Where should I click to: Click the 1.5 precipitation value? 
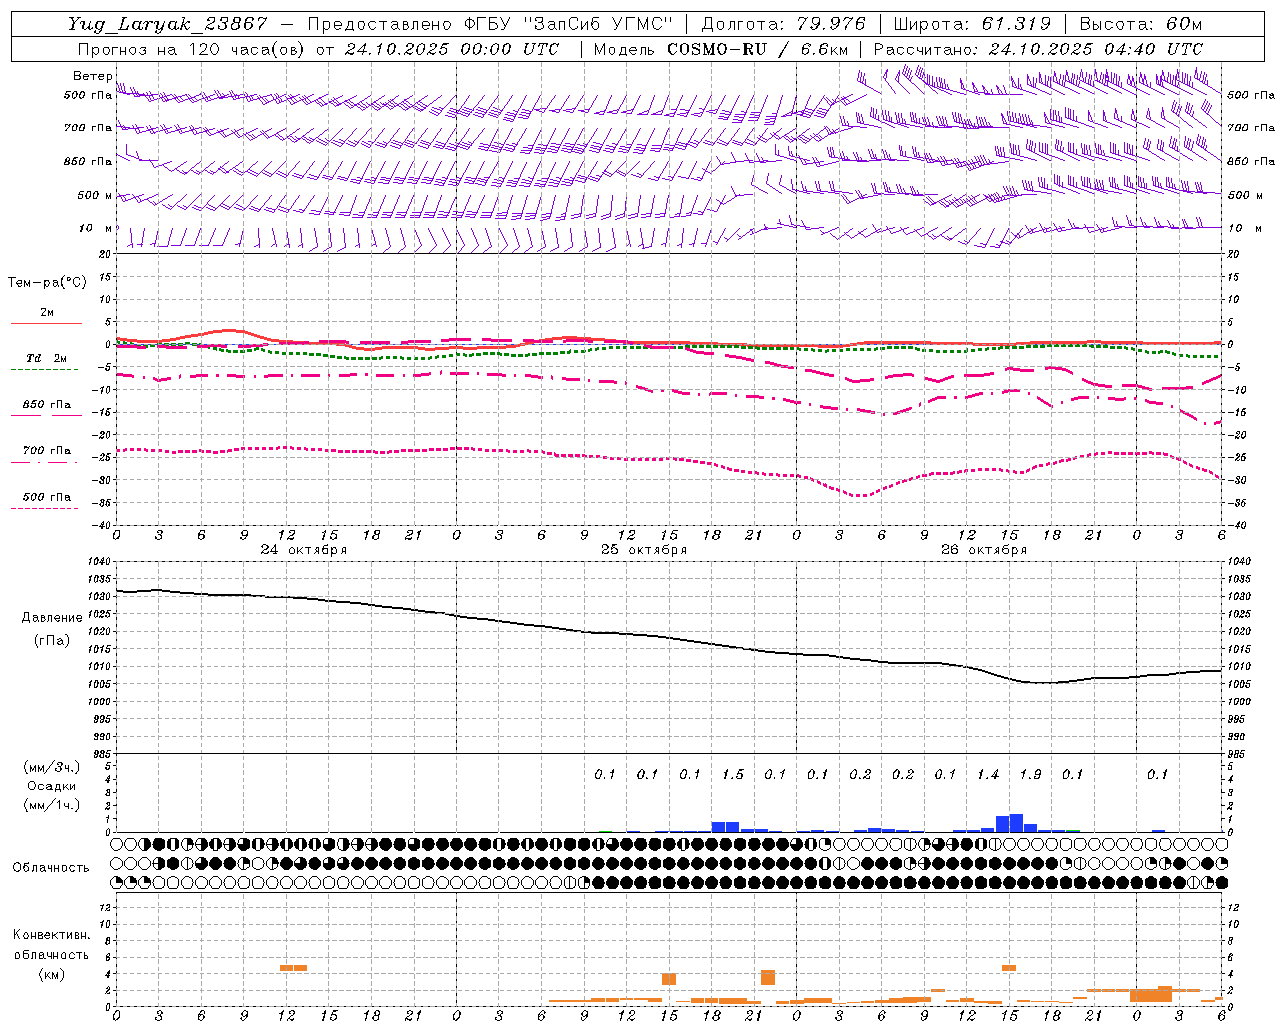(732, 774)
